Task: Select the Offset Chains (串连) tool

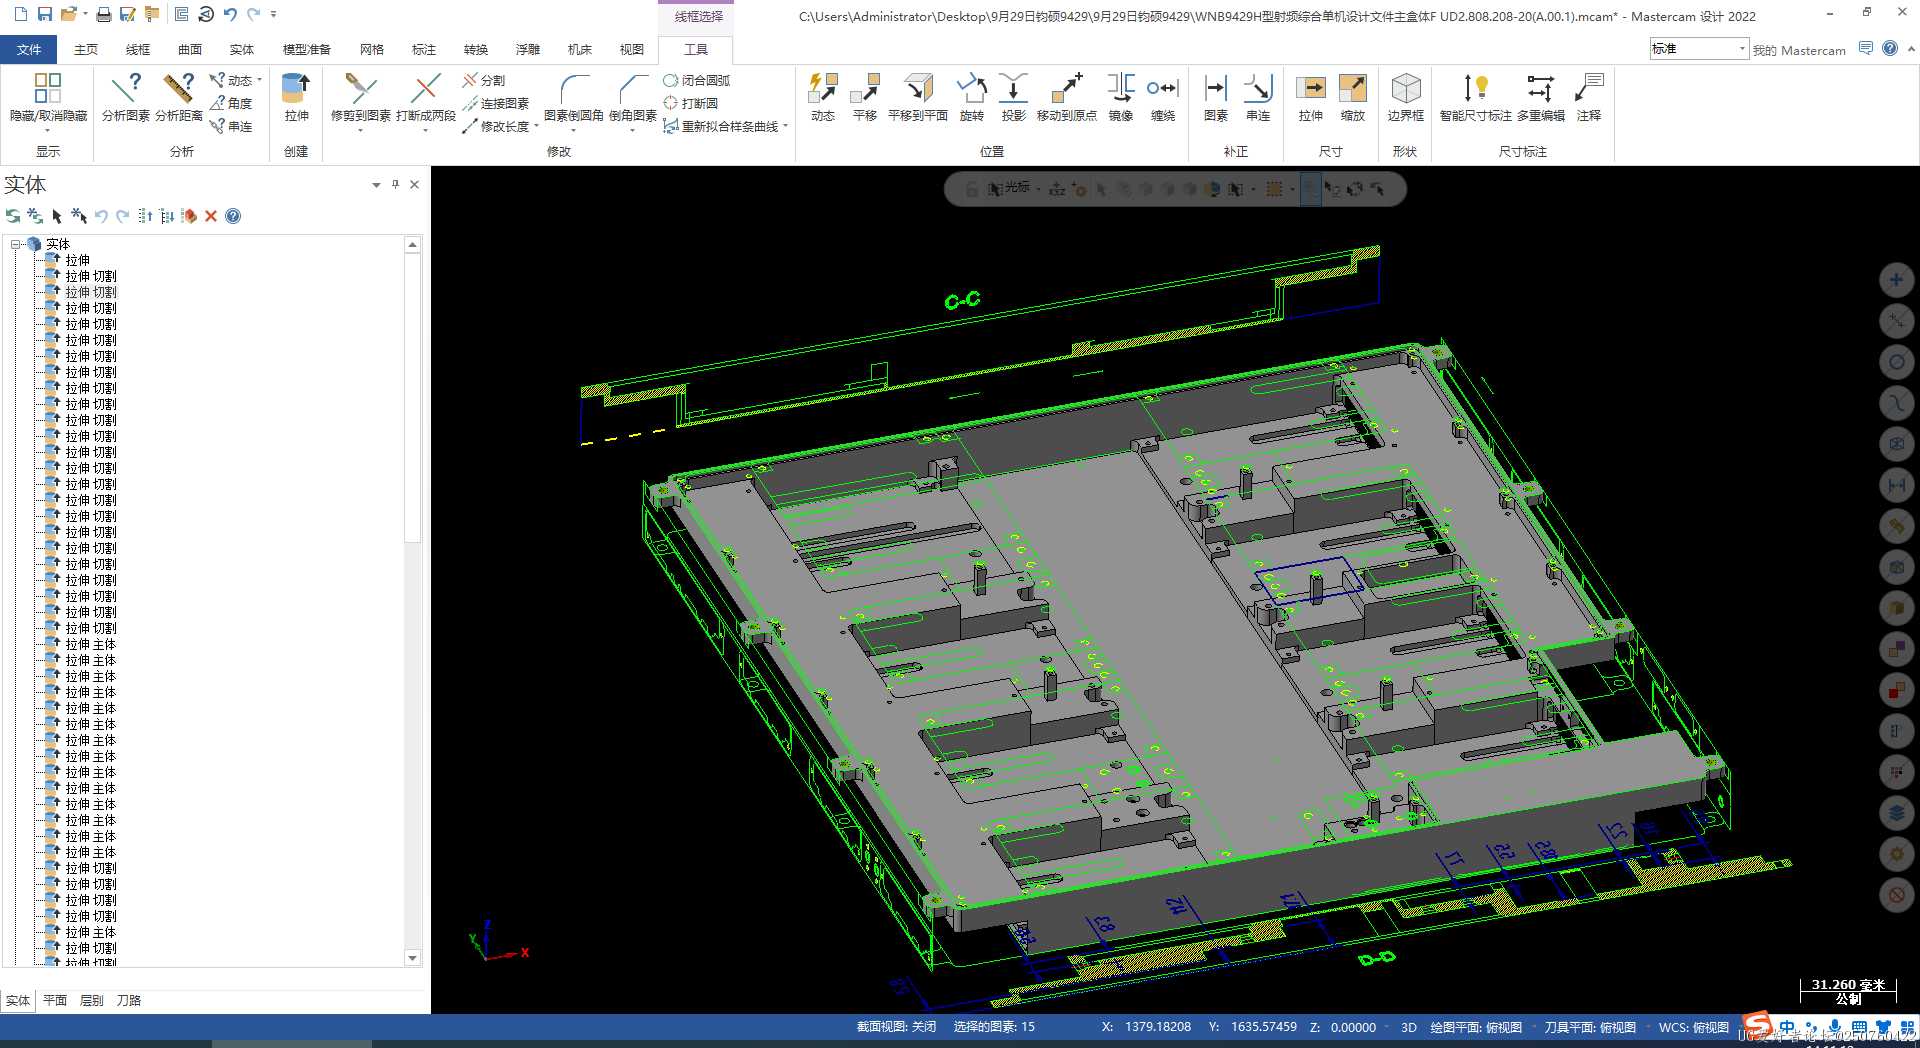Action: coord(1258,97)
